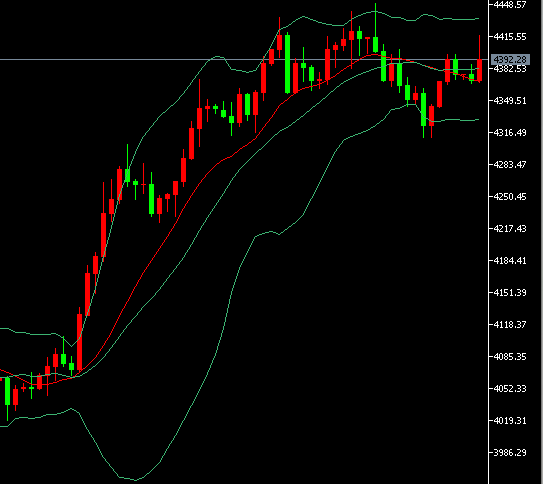Viewport: 543px width, 484px height.
Task: Click the 4283.47 price axis label
Action: pos(510,164)
